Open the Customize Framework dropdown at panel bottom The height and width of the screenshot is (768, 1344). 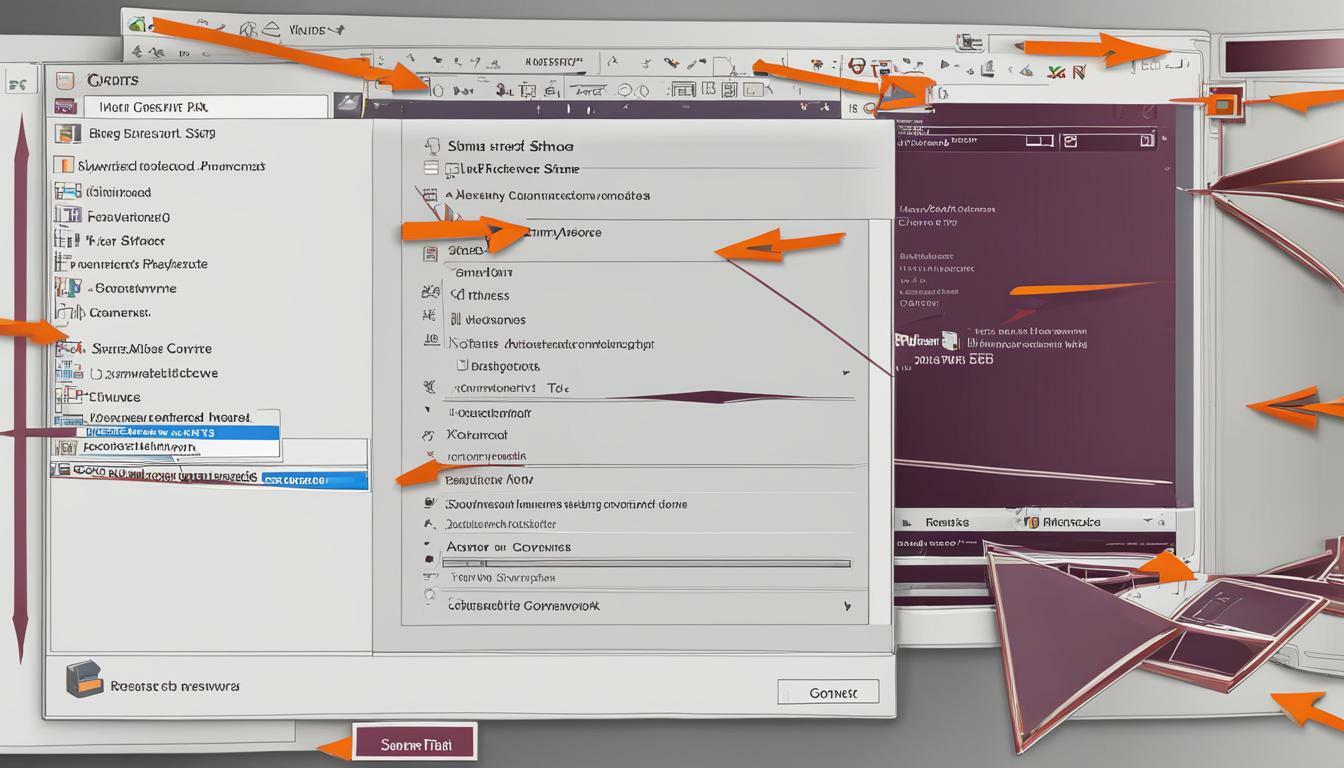point(848,607)
